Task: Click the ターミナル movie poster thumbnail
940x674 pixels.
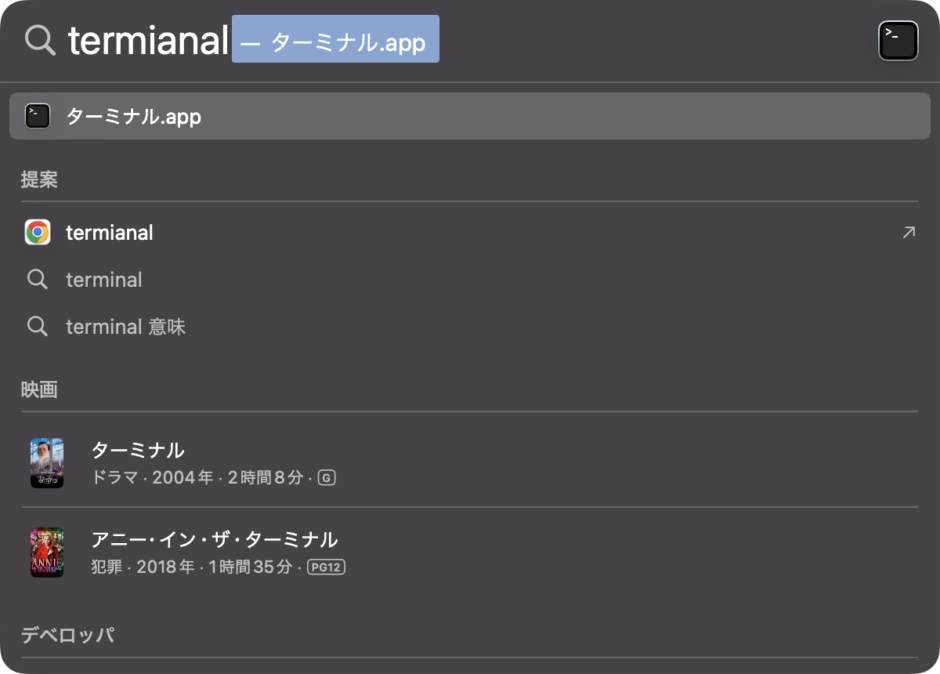Action: pyautogui.click(x=47, y=462)
